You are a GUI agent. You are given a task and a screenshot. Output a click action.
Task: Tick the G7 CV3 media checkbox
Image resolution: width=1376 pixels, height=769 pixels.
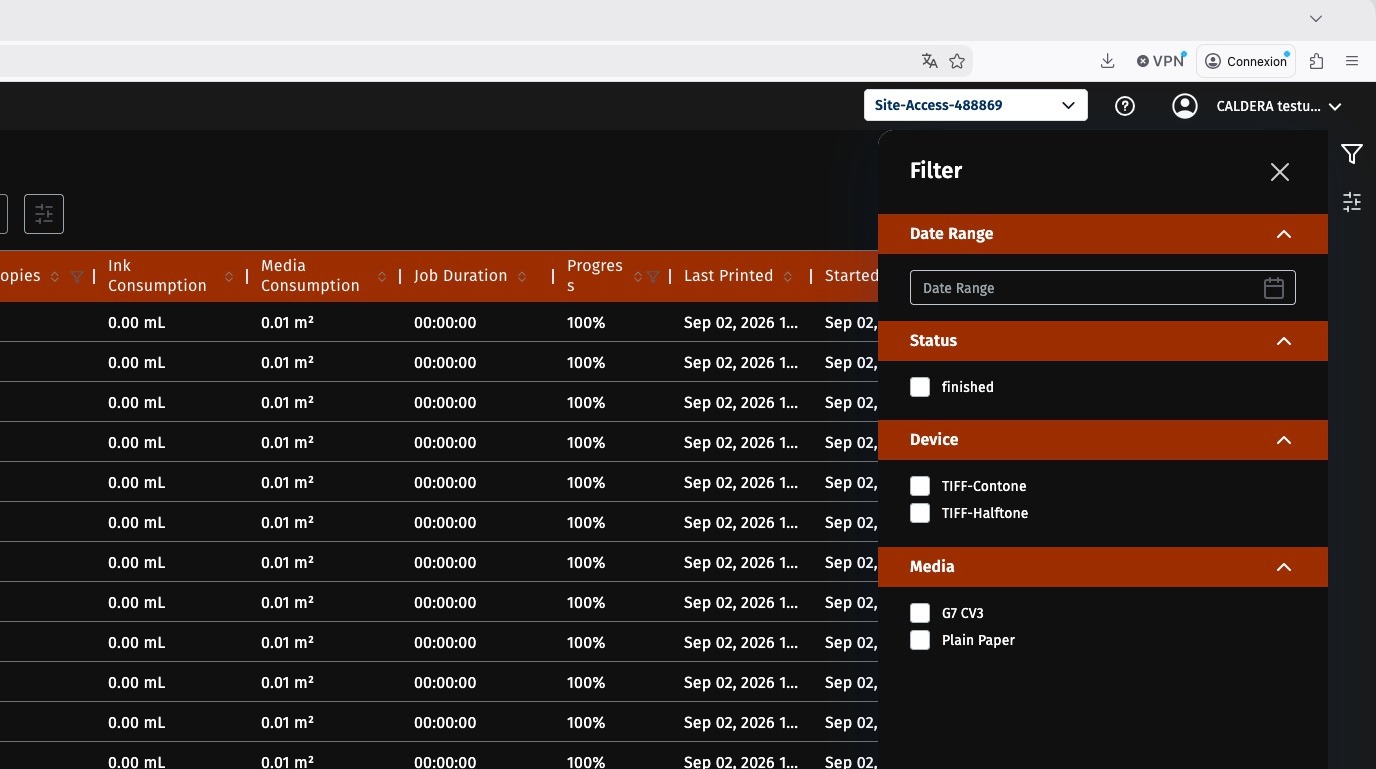point(920,613)
